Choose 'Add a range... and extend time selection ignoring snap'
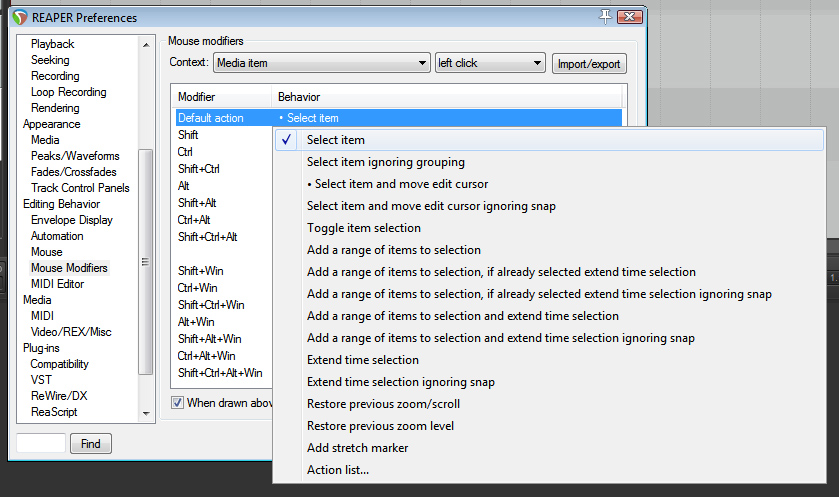This screenshot has width=839, height=497. coord(550,338)
